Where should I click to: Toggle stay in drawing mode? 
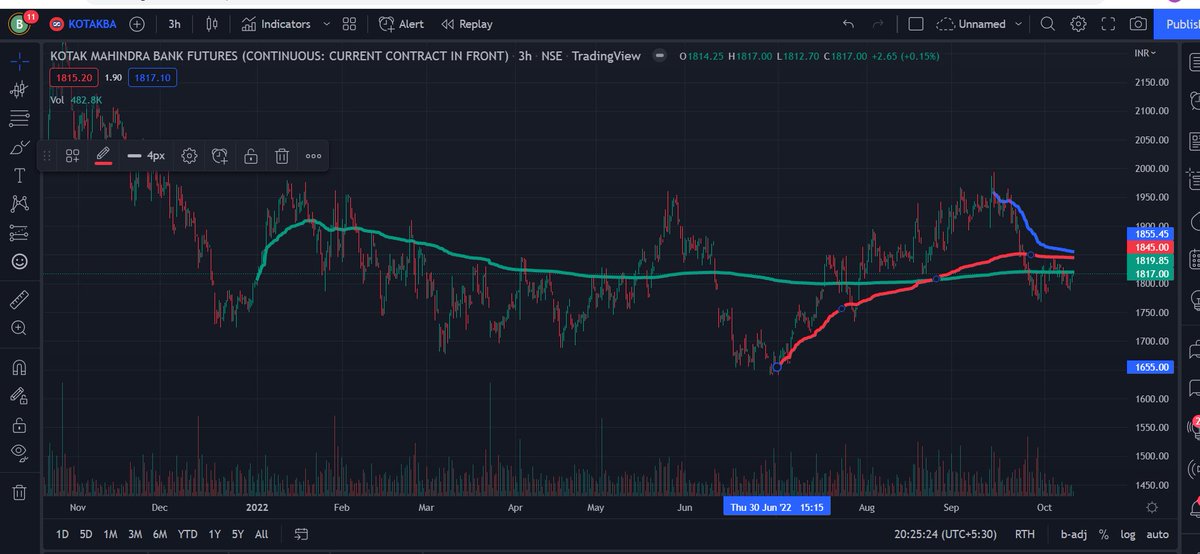[x=19, y=396]
